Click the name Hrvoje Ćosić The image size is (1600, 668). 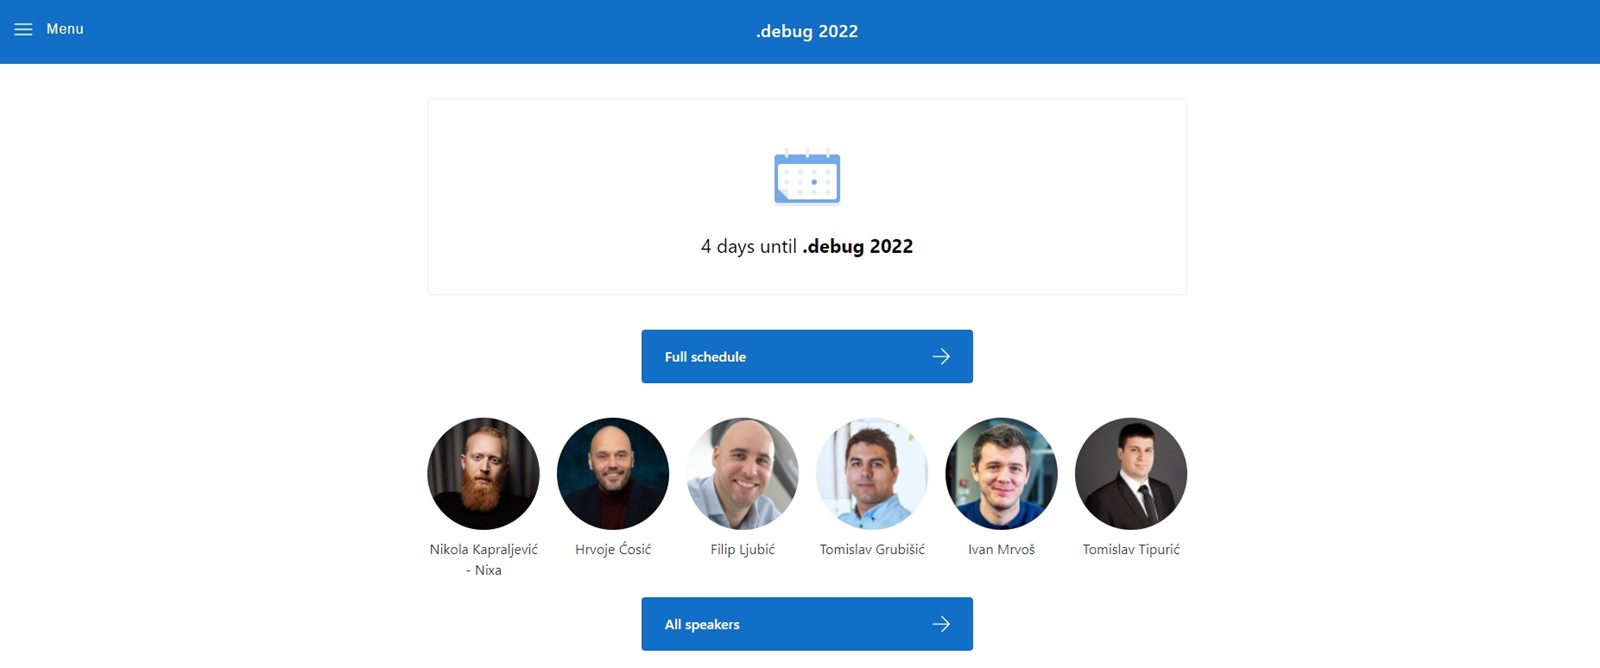point(613,549)
